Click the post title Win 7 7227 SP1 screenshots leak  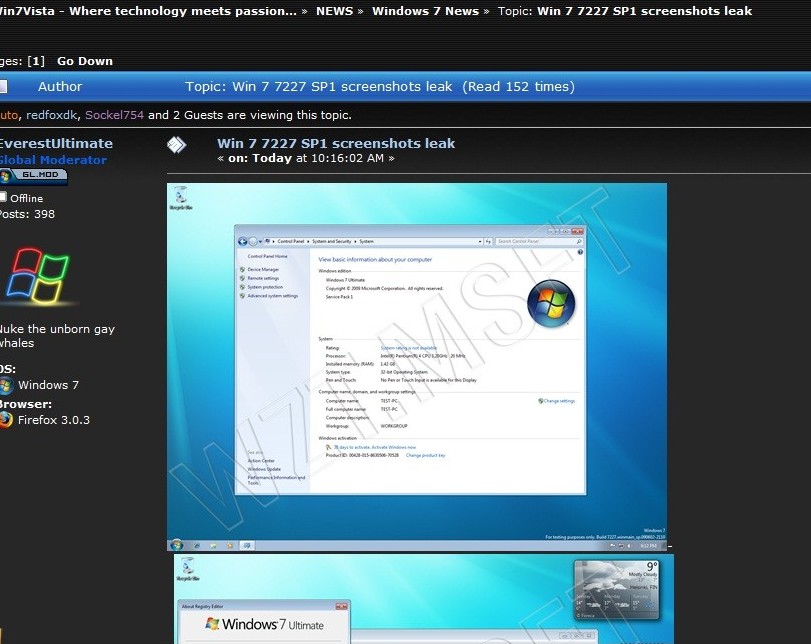(336, 143)
